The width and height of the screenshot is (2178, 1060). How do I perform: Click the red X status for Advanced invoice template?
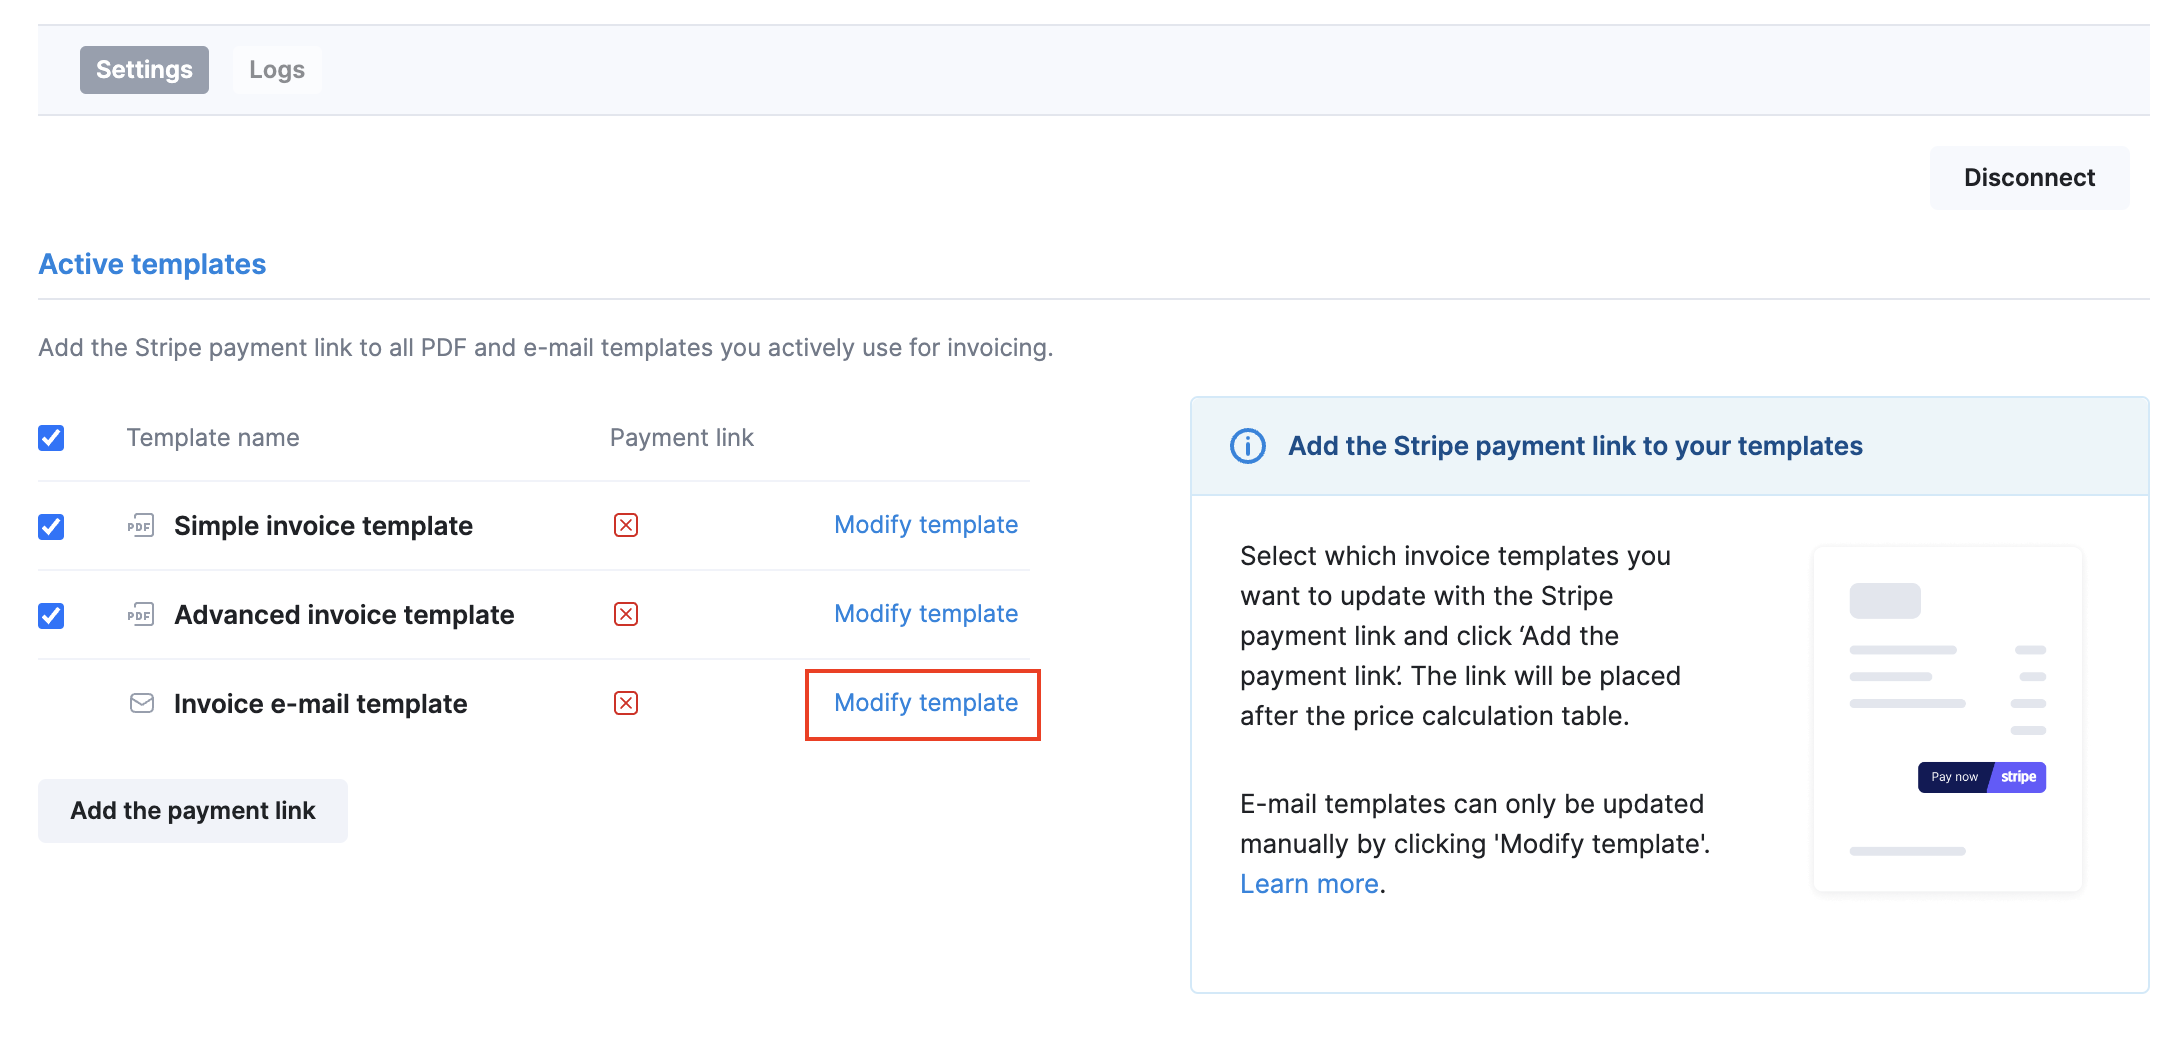[x=626, y=614]
